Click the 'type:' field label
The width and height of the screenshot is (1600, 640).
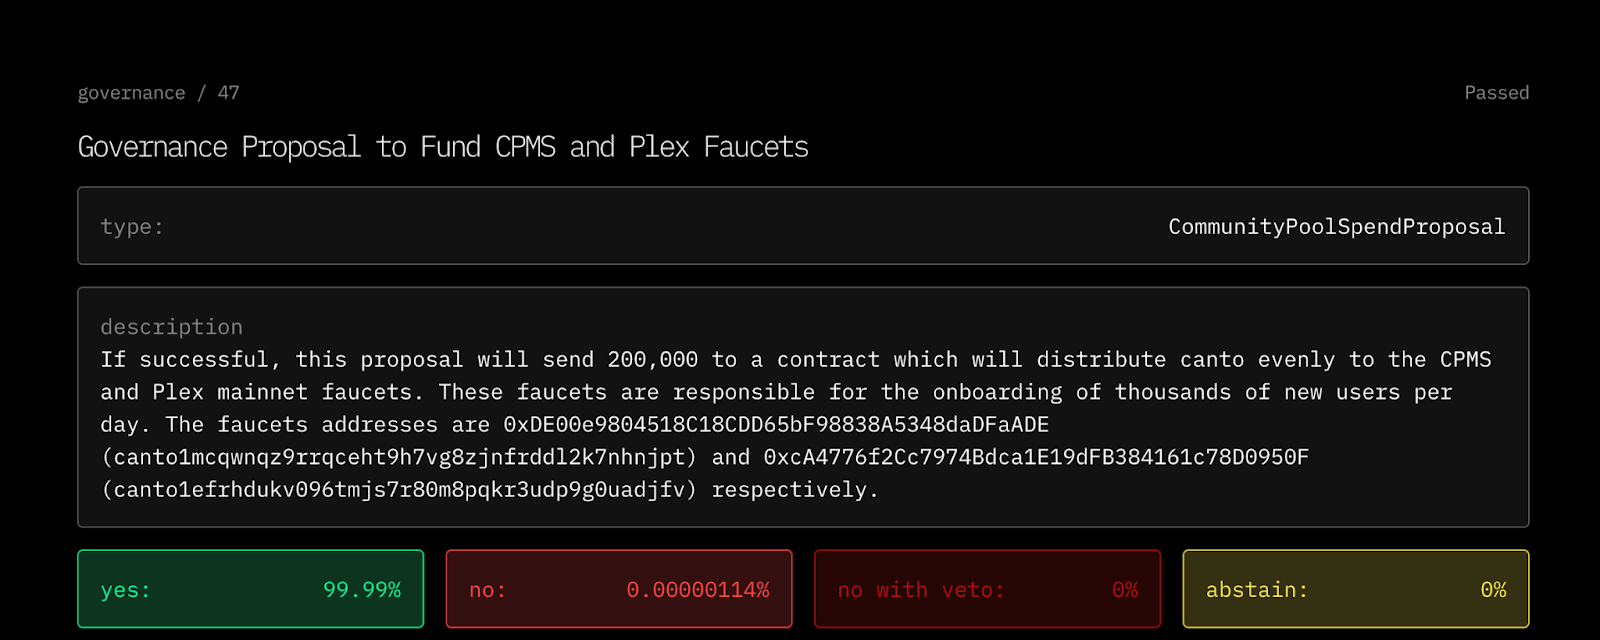(132, 227)
